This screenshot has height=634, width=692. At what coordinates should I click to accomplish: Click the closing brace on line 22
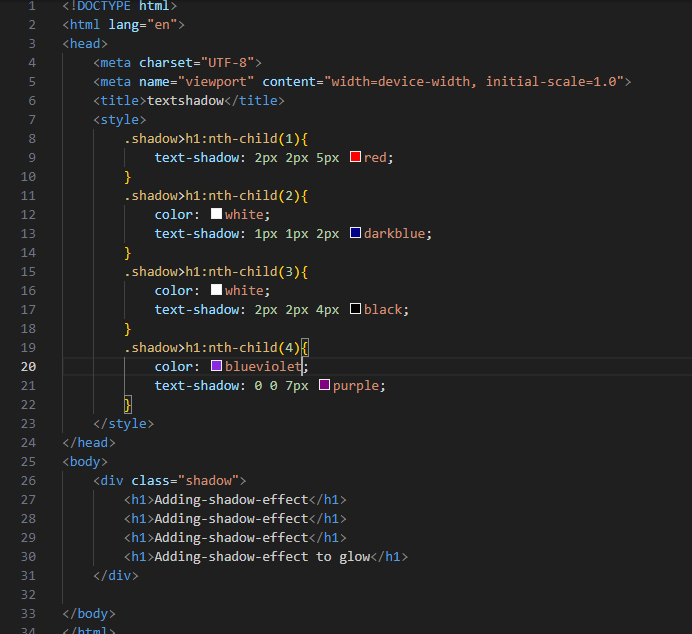[128, 405]
